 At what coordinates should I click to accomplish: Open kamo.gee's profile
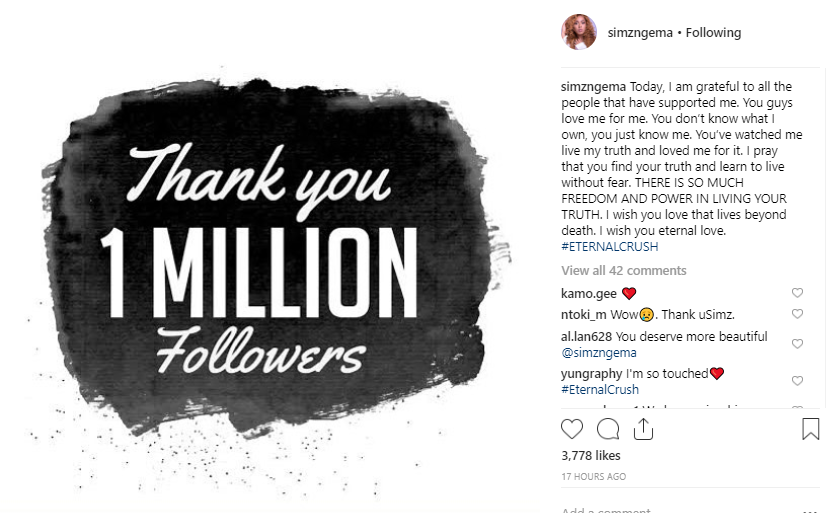(589, 293)
